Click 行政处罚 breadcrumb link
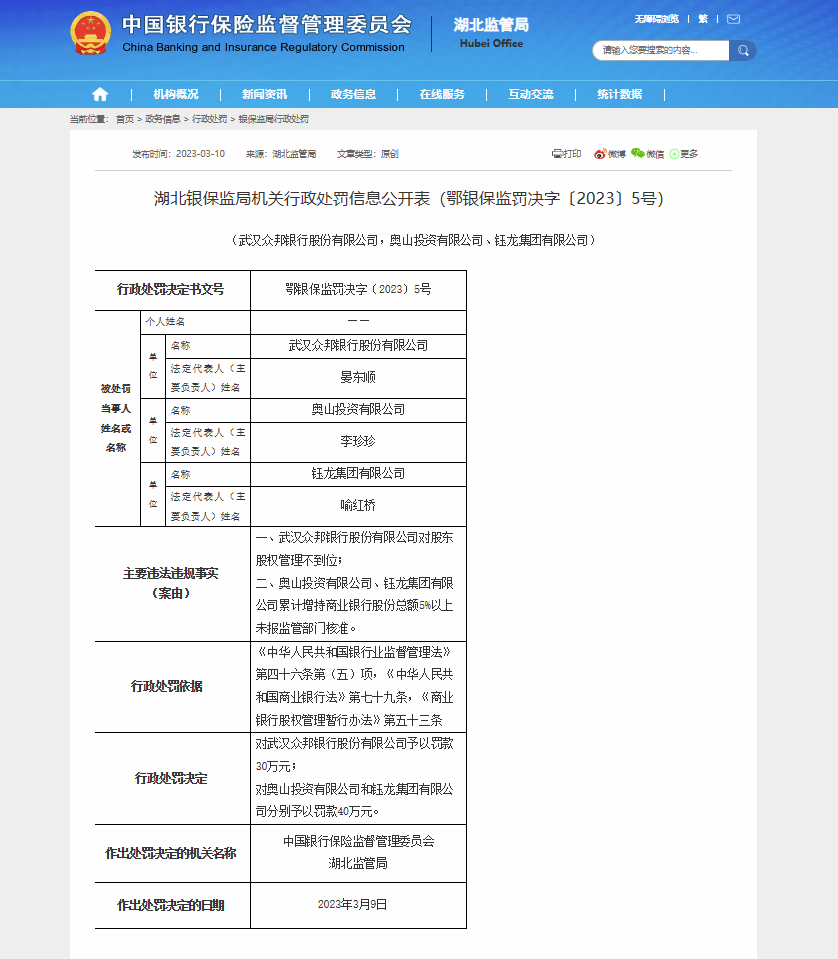The height and width of the screenshot is (959, 838). click(x=209, y=119)
